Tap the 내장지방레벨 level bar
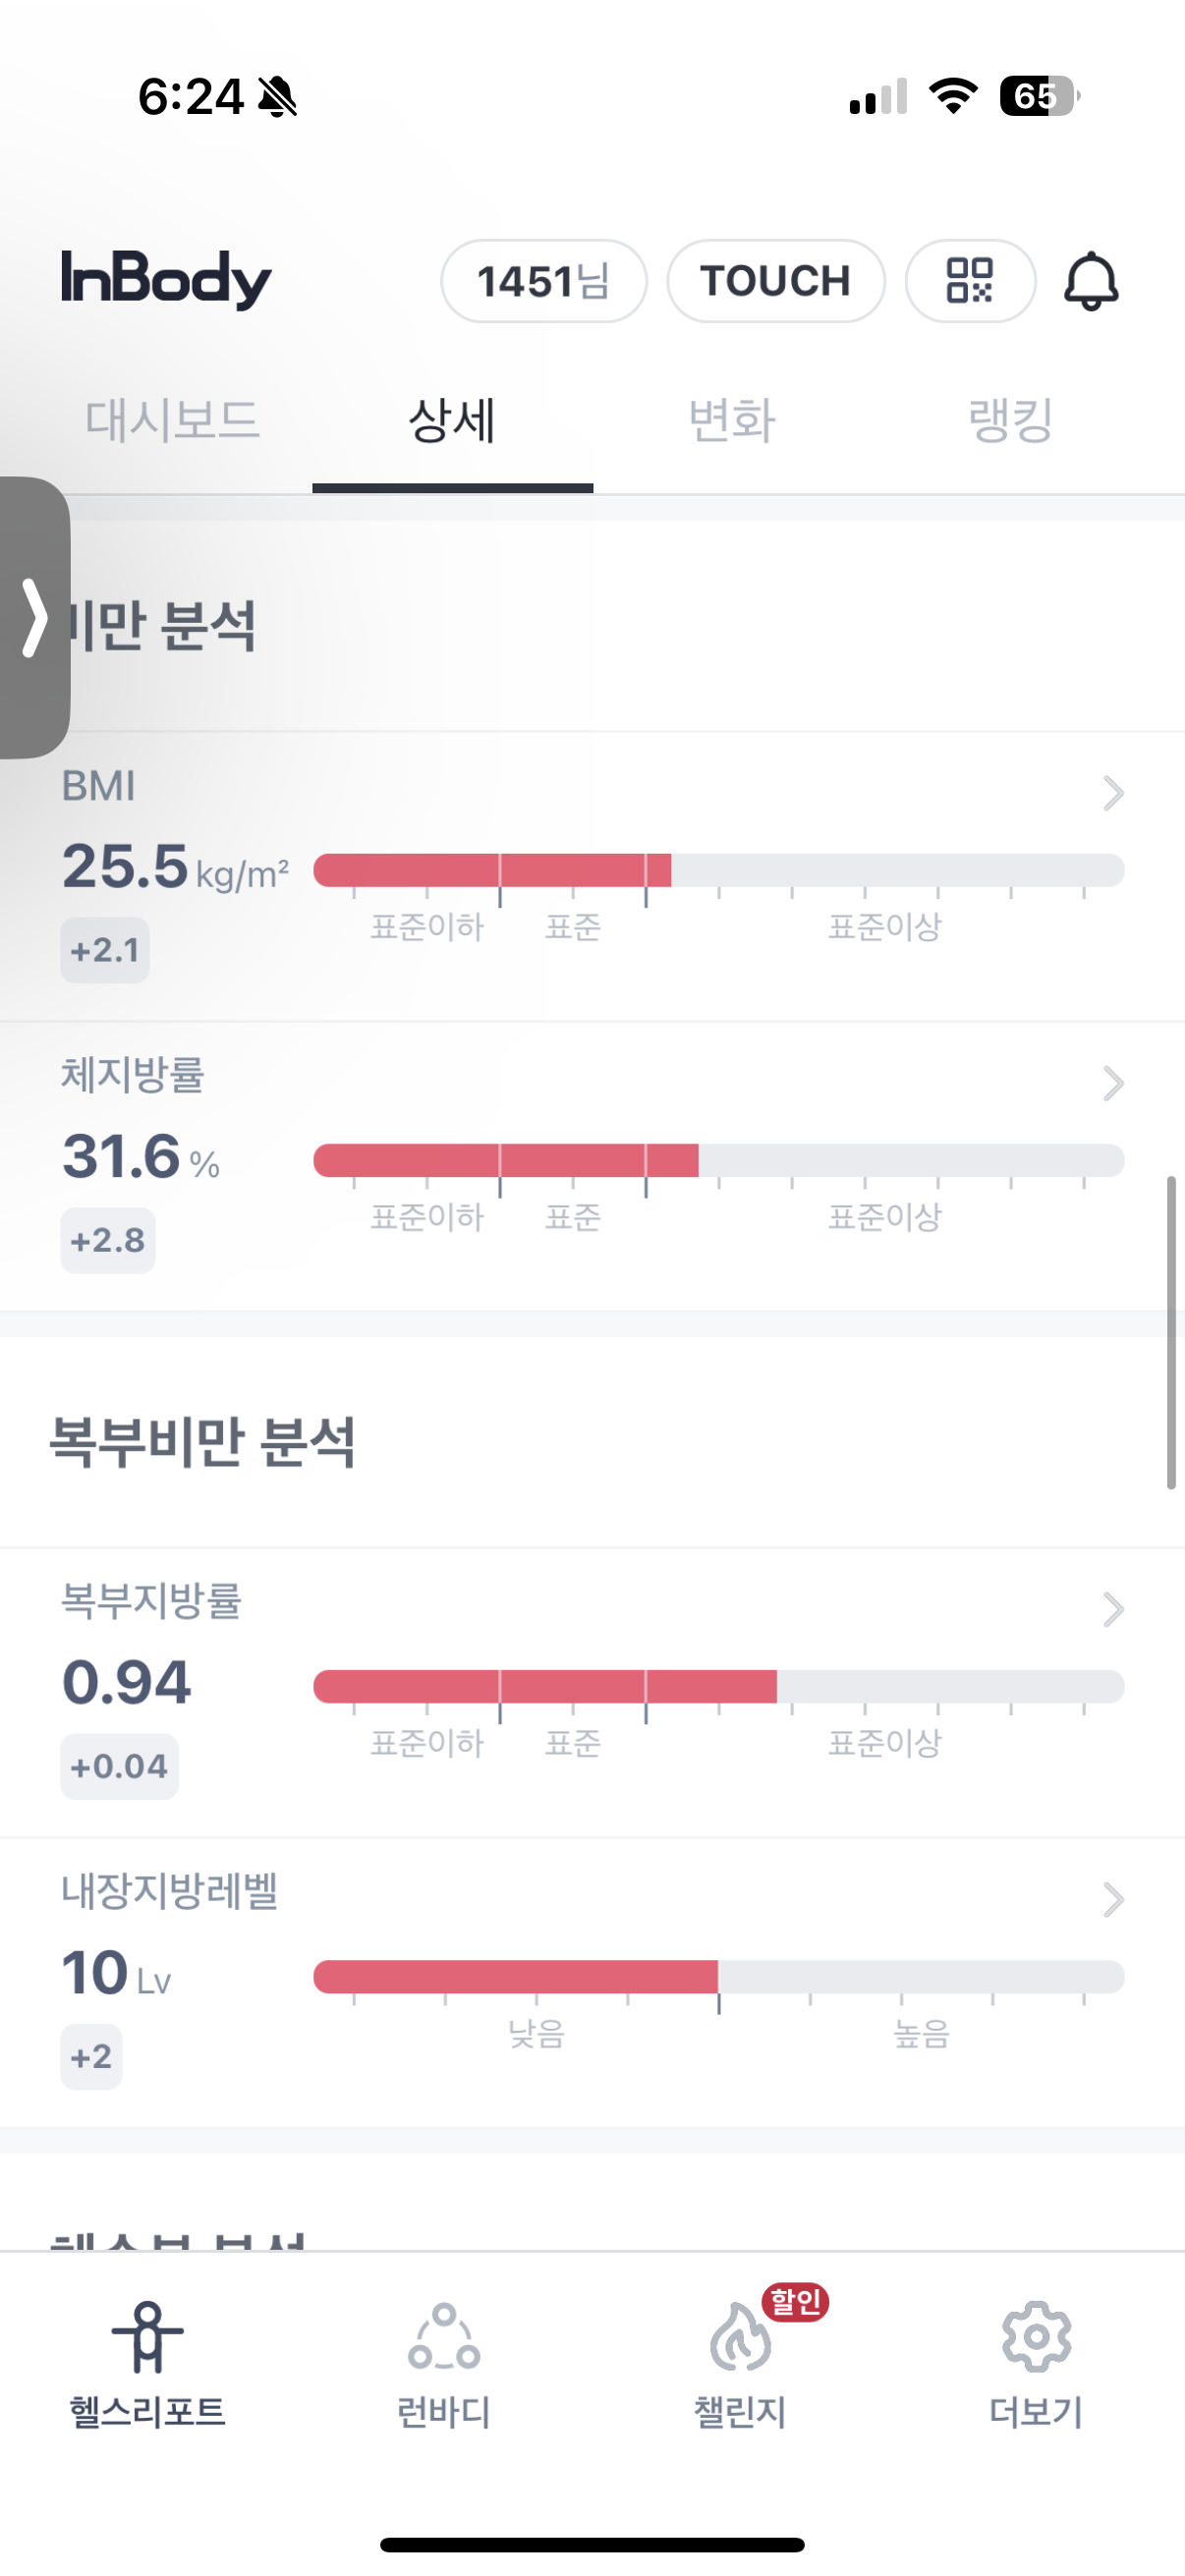Viewport: 1185px width, 2576px height. (x=718, y=1976)
